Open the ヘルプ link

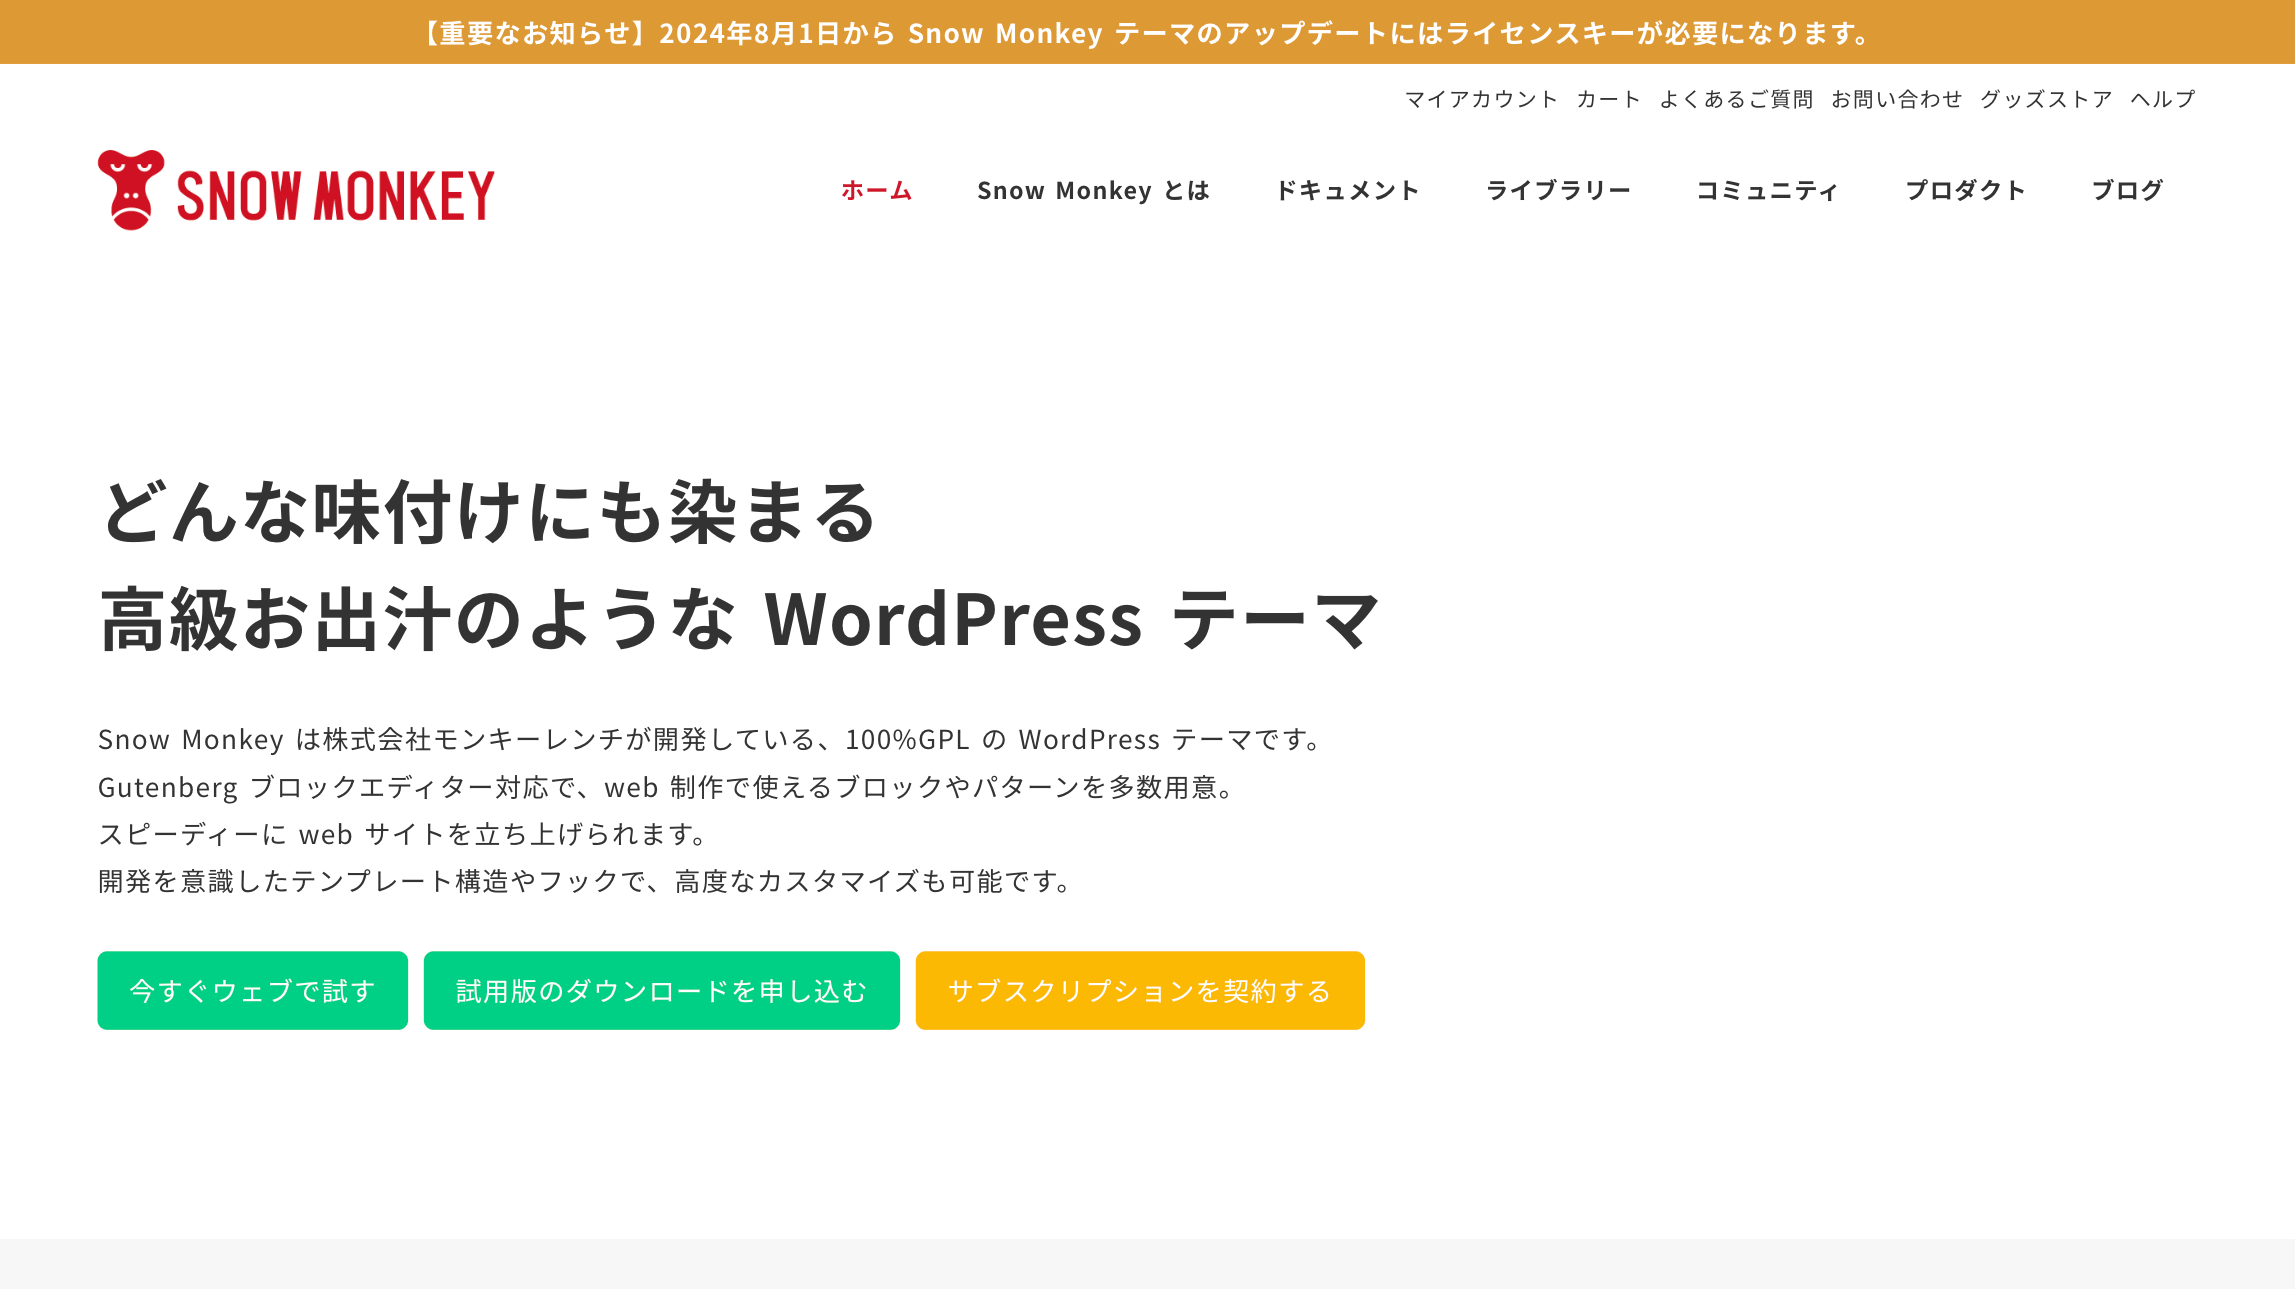coord(2162,99)
